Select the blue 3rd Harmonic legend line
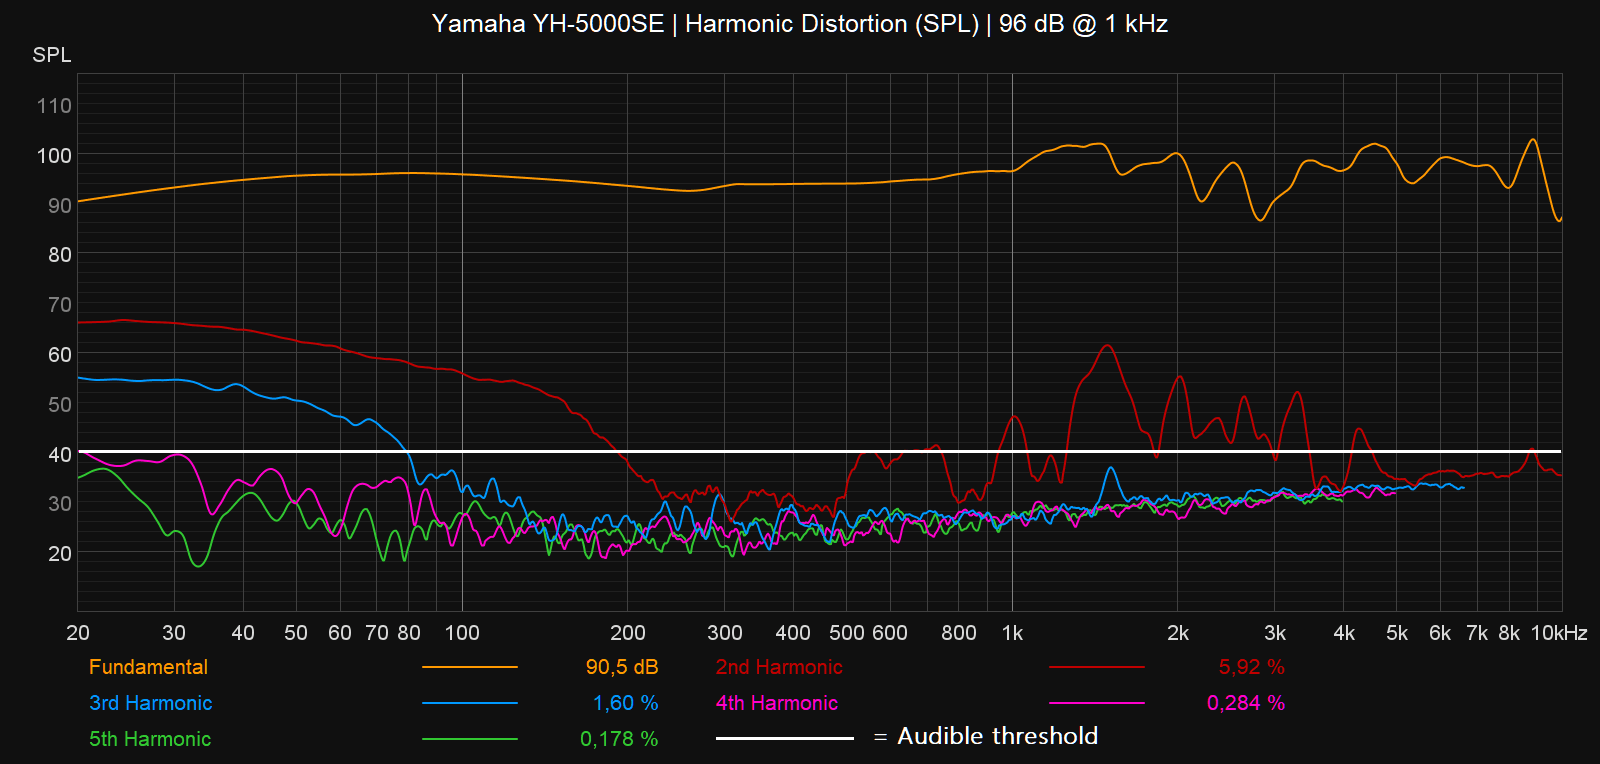1600x764 pixels. coord(469,703)
